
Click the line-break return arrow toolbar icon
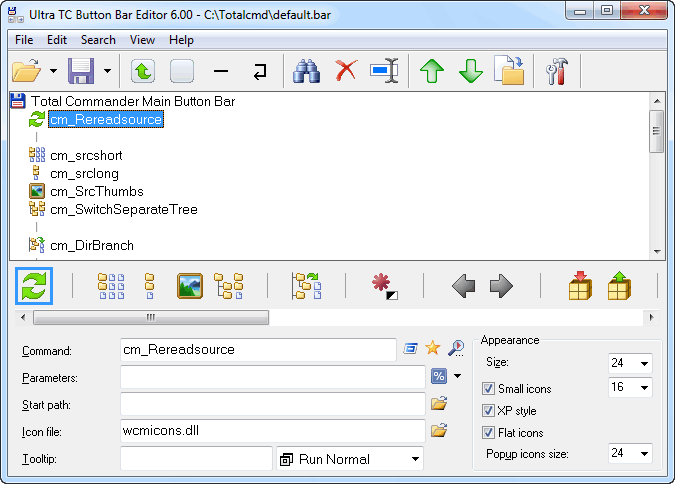pyautogui.click(x=260, y=71)
